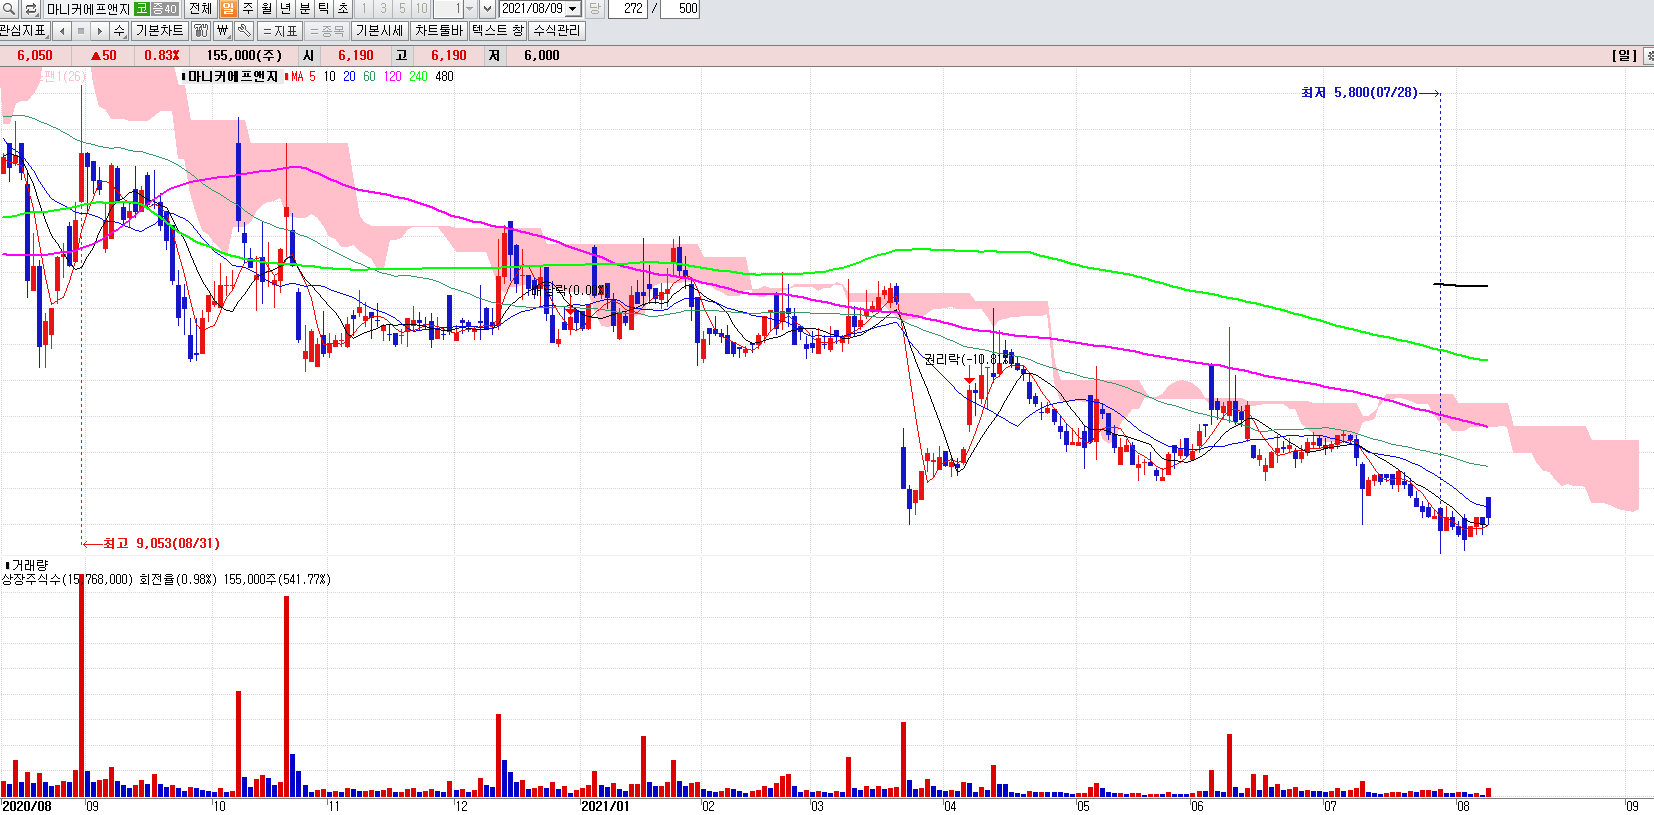Click the stop square icon

tap(81, 31)
